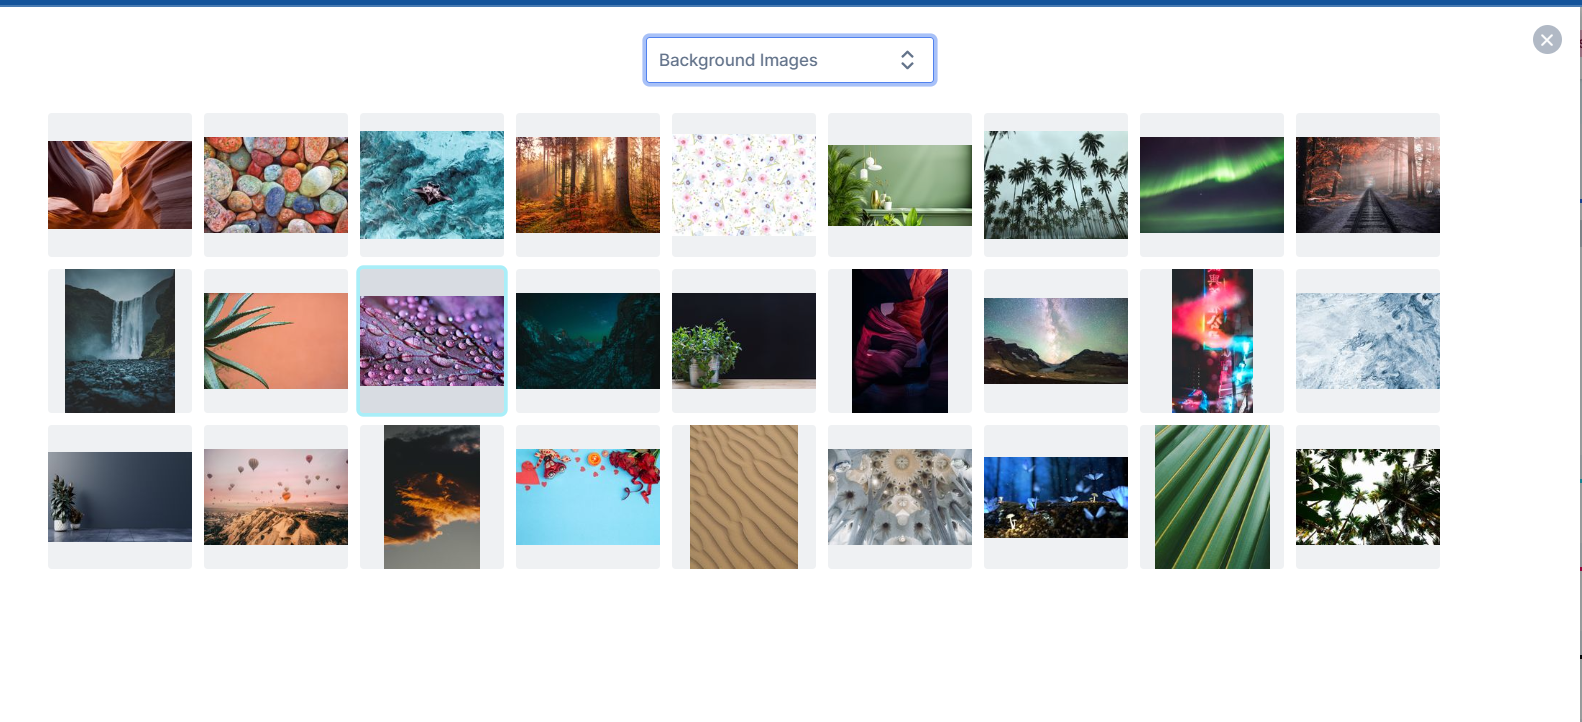The image size is (1582, 722).
Task: Choose the hot air balloons landscape
Action: [276, 497]
